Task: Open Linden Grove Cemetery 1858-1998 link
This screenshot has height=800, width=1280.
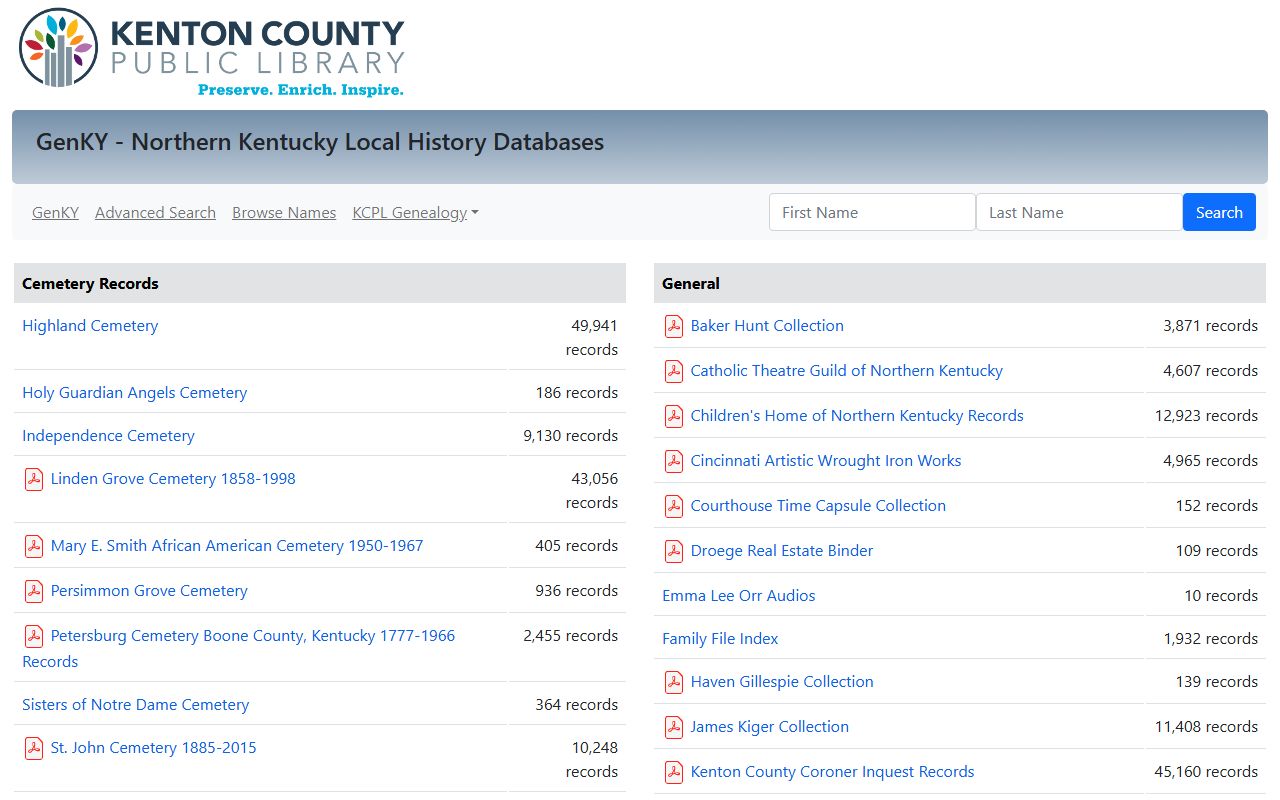Action: [173, 479]
